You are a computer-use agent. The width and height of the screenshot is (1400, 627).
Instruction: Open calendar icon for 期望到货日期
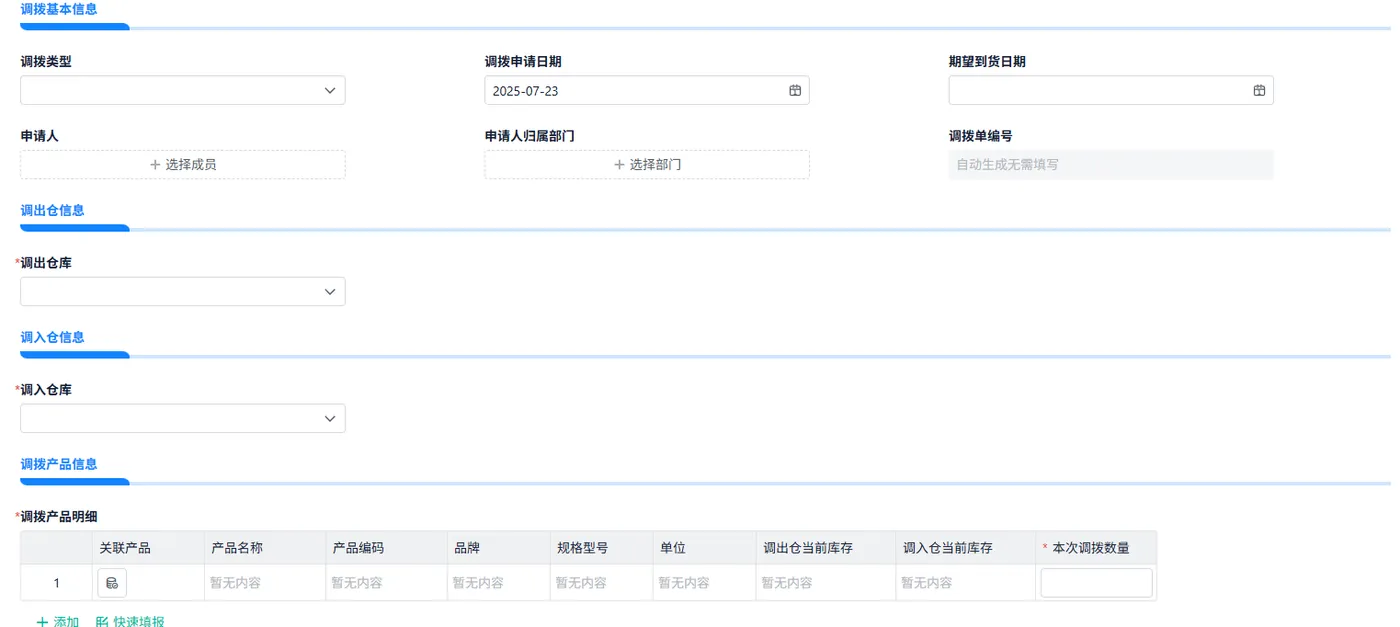1259,91
